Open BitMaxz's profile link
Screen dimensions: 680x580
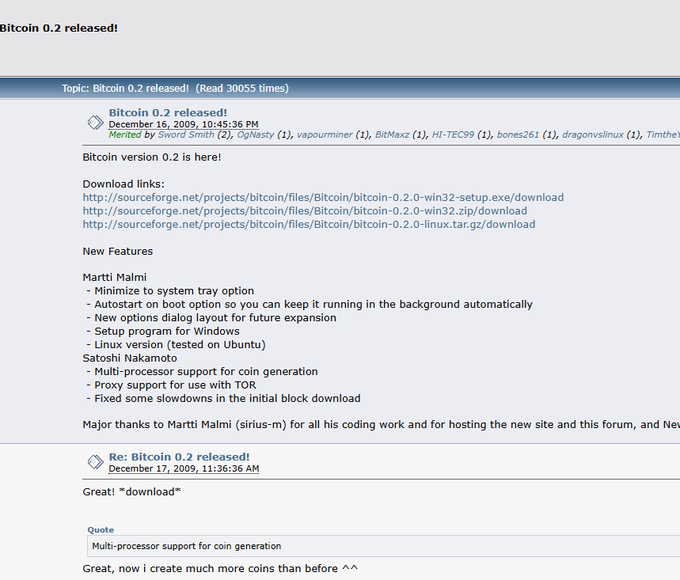392,135
